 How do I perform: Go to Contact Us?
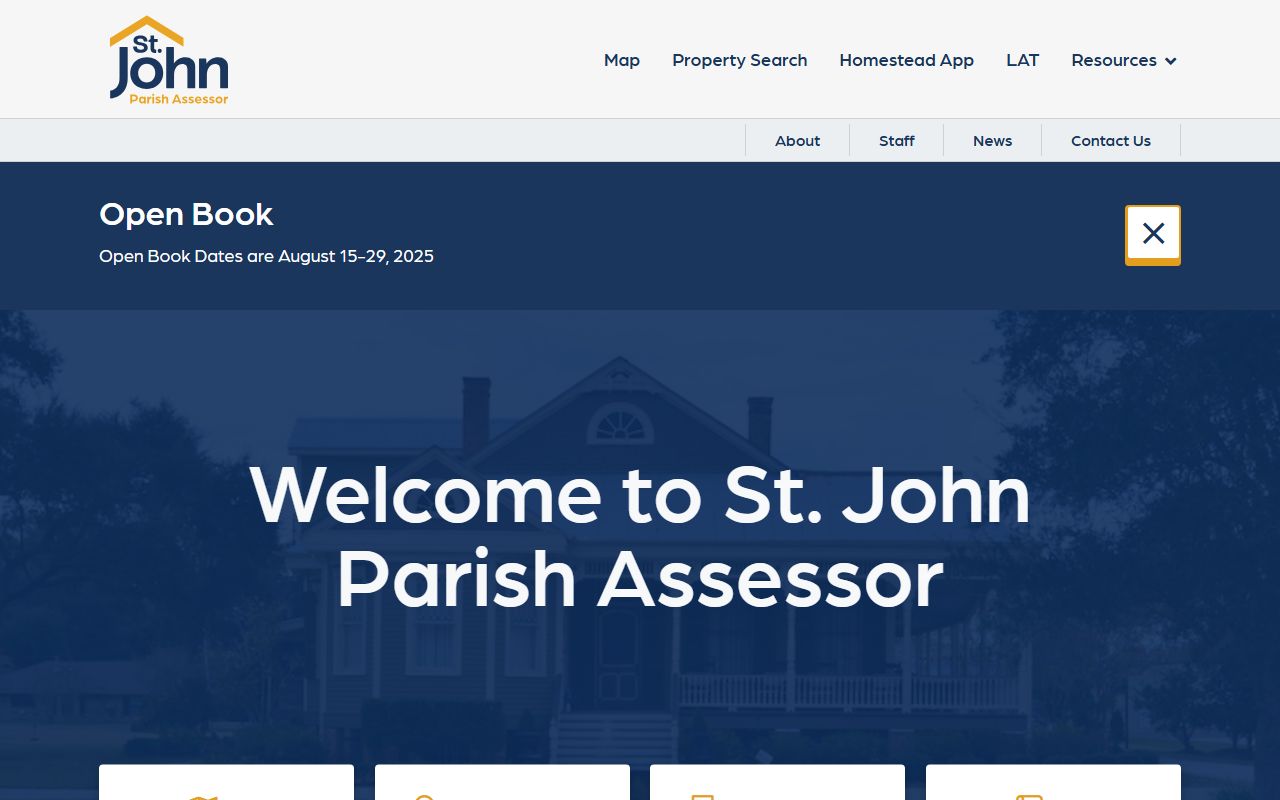(1111, 141)
